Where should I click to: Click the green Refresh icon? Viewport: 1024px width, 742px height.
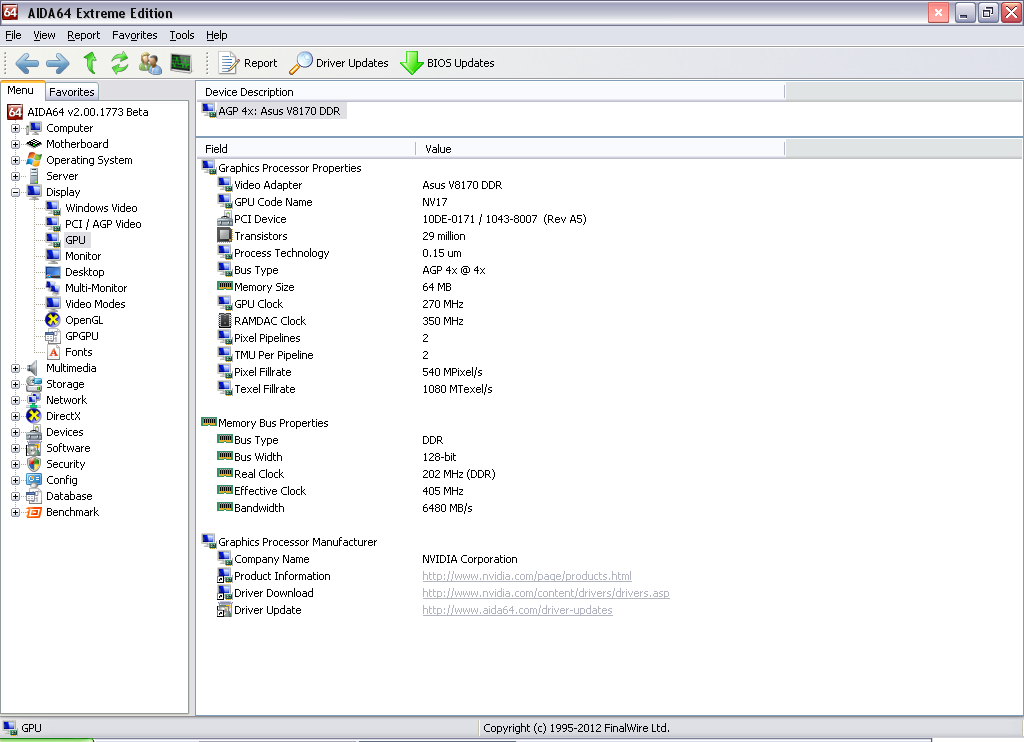tap(120, 63)
